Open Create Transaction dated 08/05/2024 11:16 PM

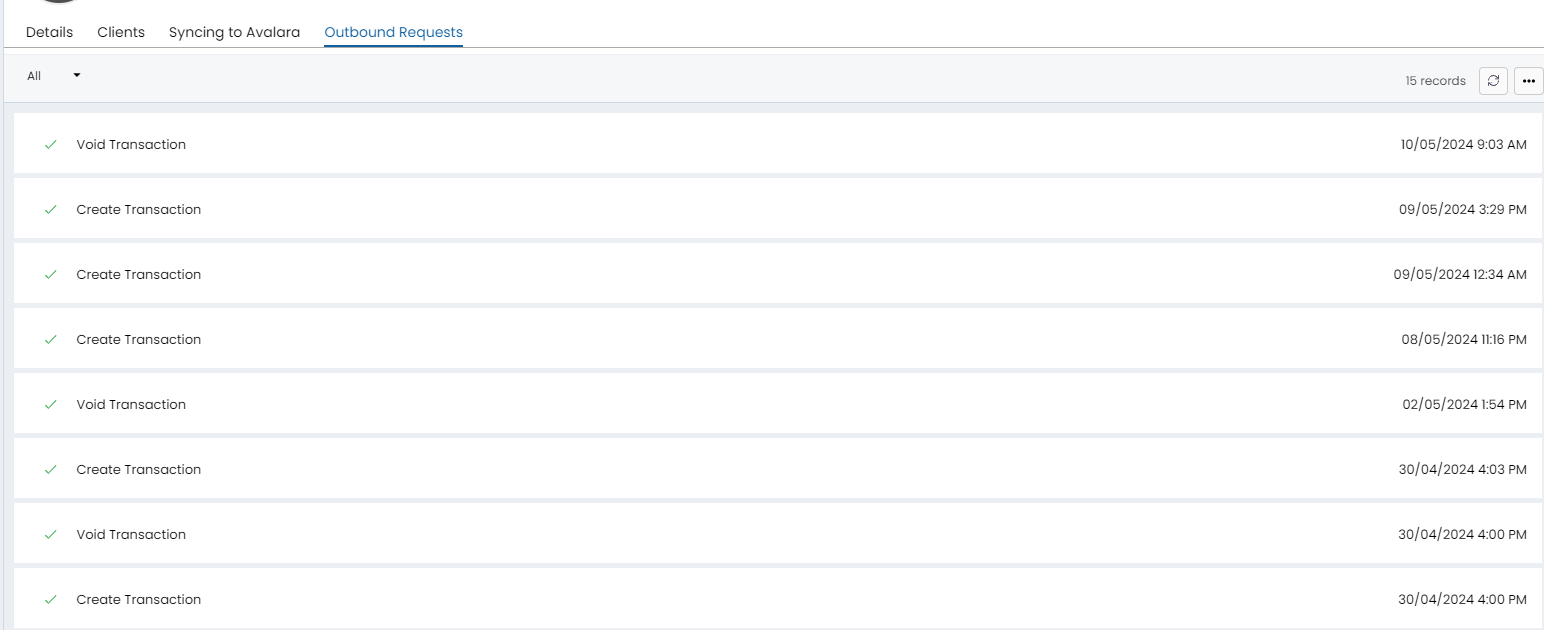pyautogui.click(x=138, y=340)
